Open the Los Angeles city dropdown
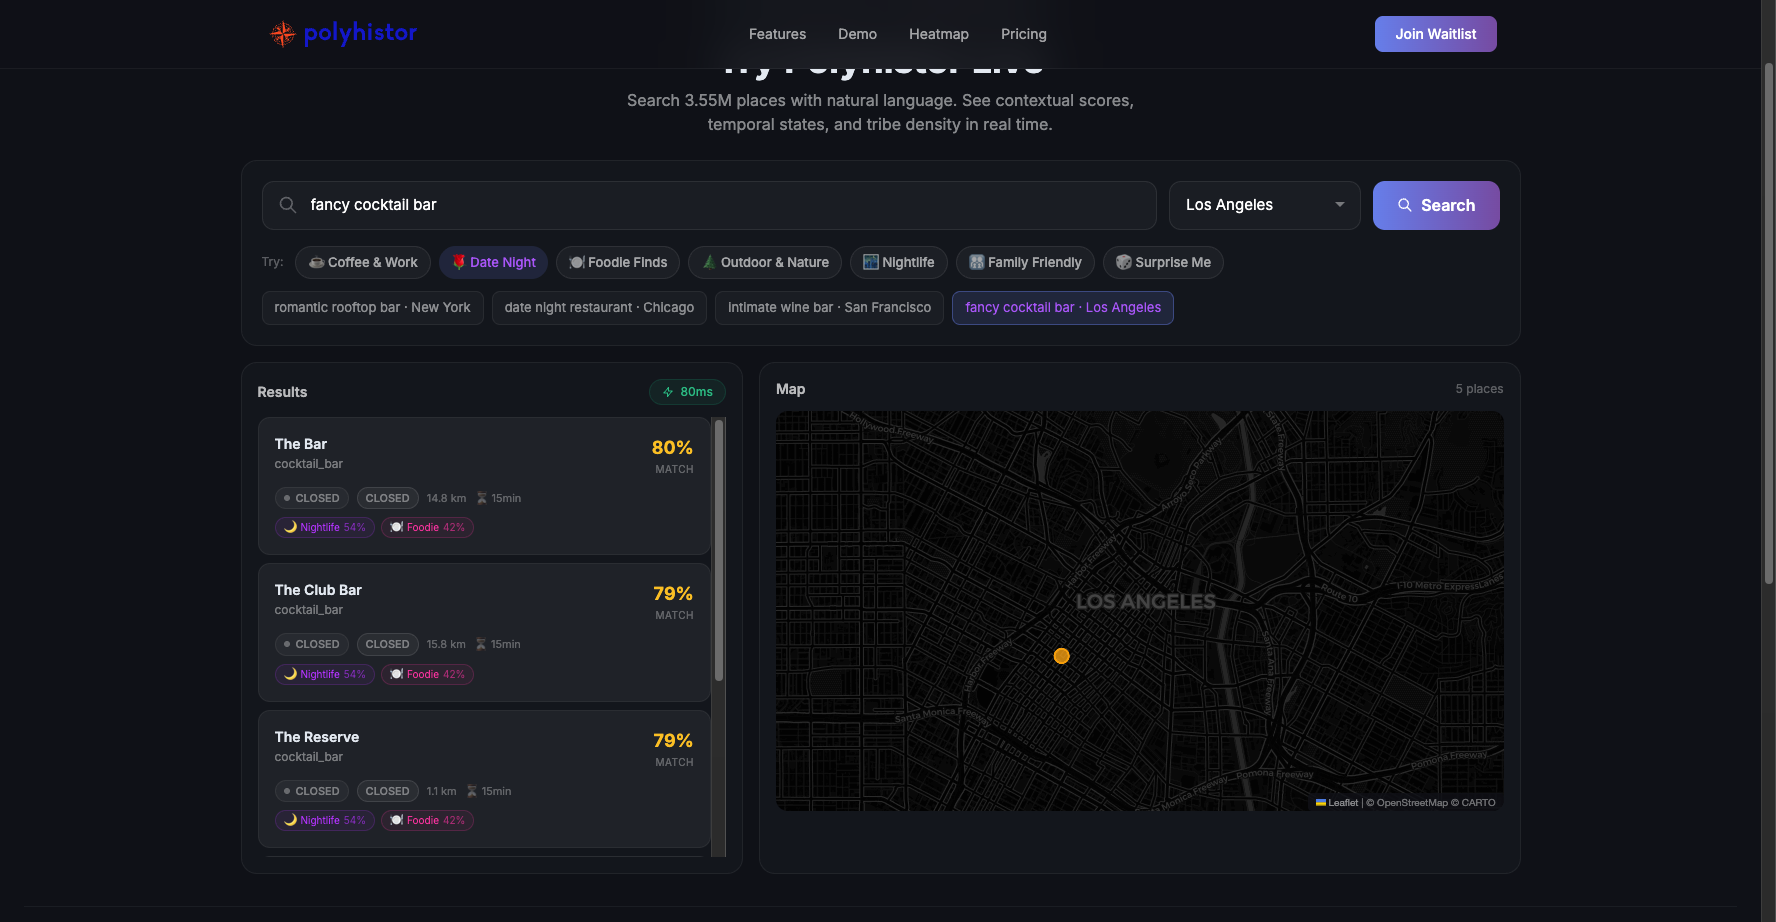 coord(1265,205)
